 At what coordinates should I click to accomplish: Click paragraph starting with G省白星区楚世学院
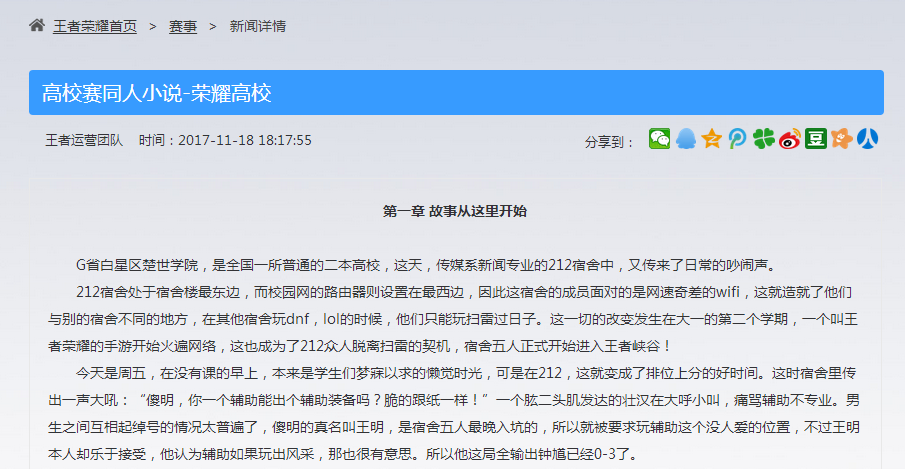pyautogui.click(x=428, y=265)
